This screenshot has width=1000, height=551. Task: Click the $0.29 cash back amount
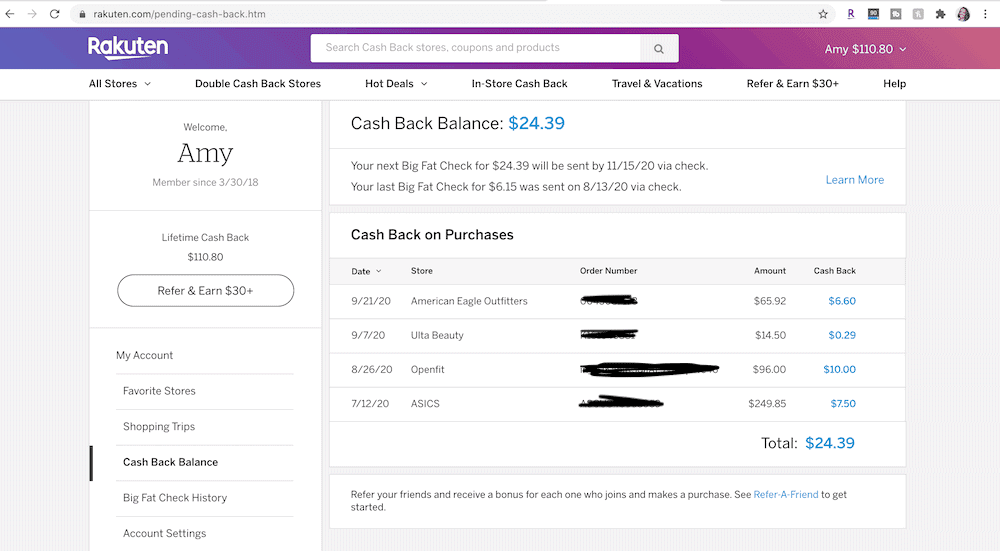[x=842, y=335]
